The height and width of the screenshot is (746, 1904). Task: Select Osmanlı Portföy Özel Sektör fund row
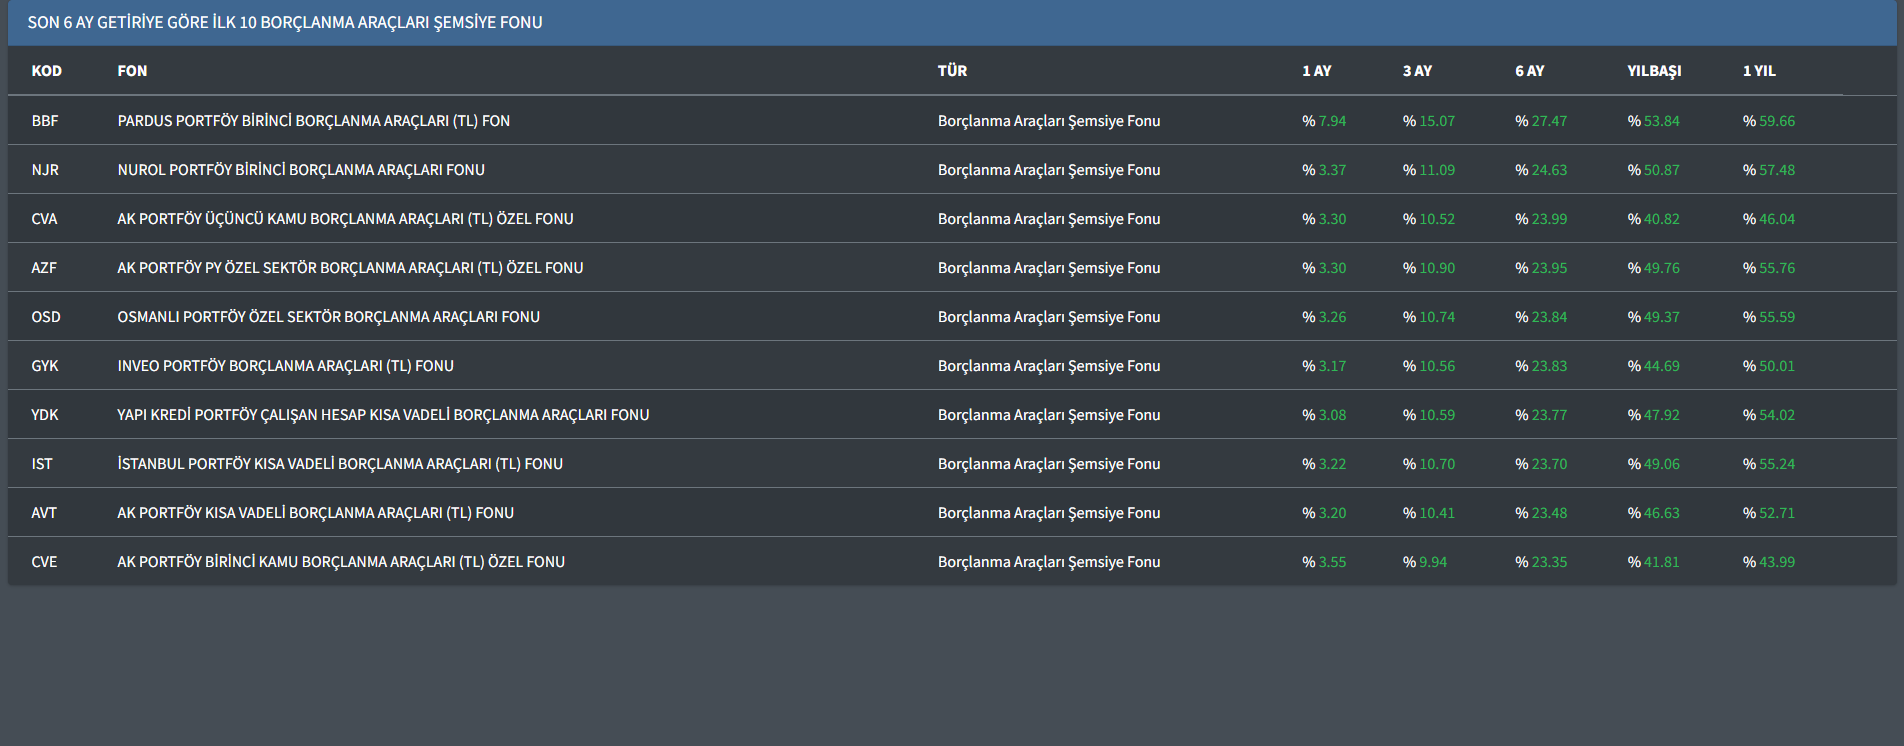[x=328, y=317]
